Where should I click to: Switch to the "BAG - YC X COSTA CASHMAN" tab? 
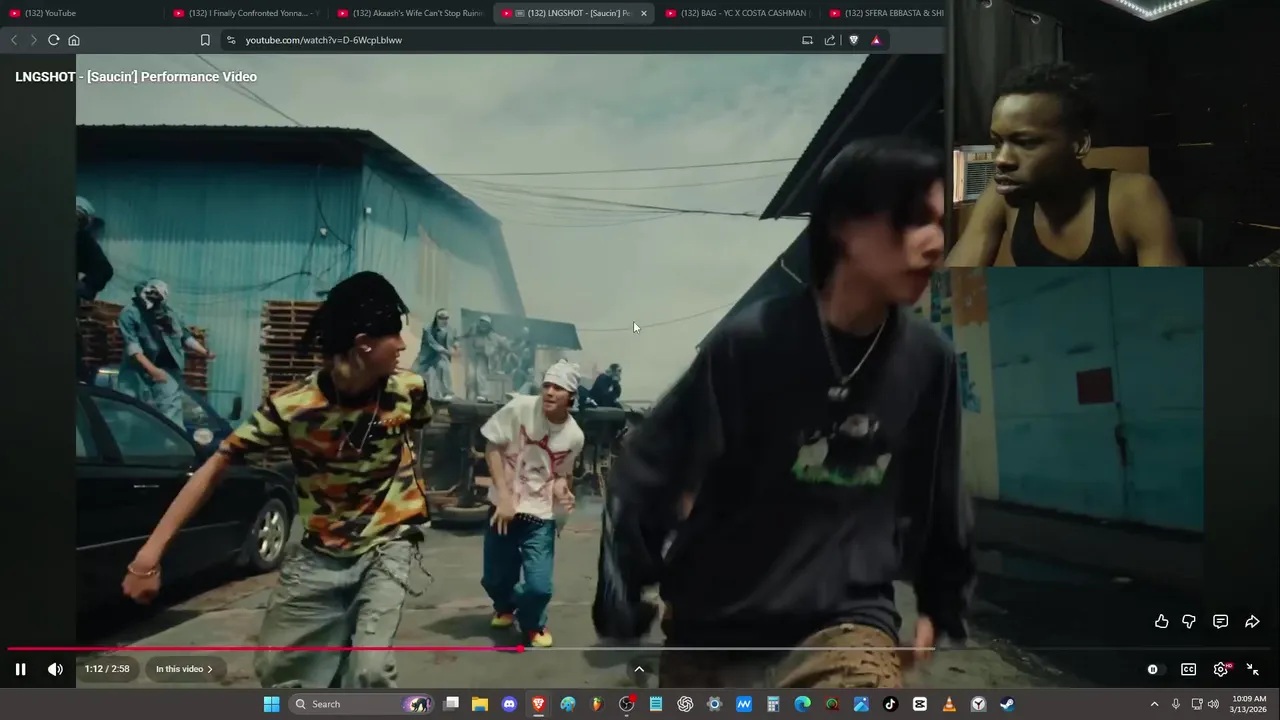click(x=738, y=13)
